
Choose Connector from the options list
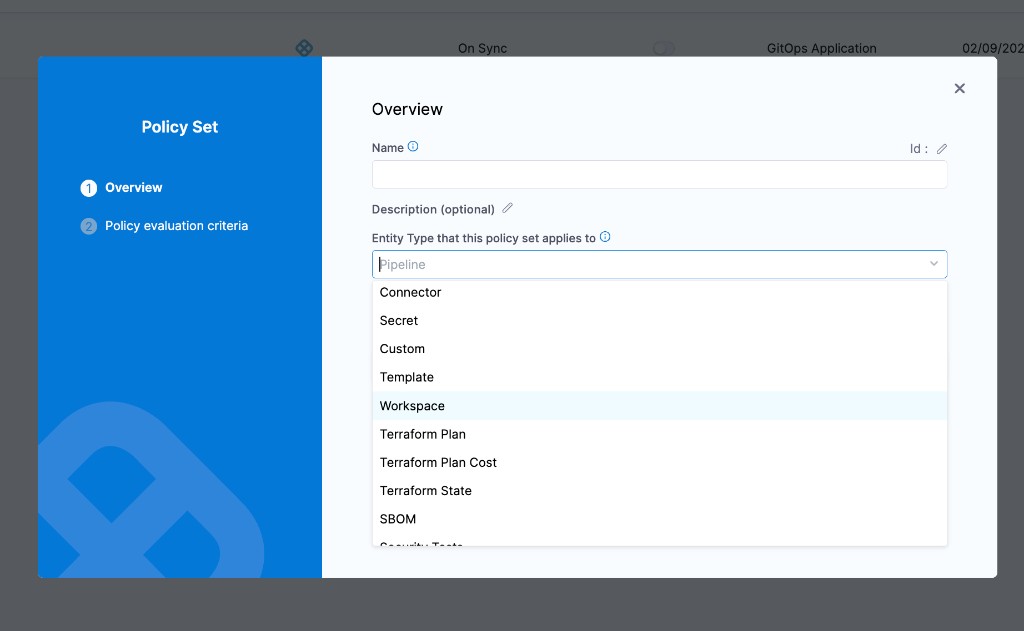coord(410,292)
